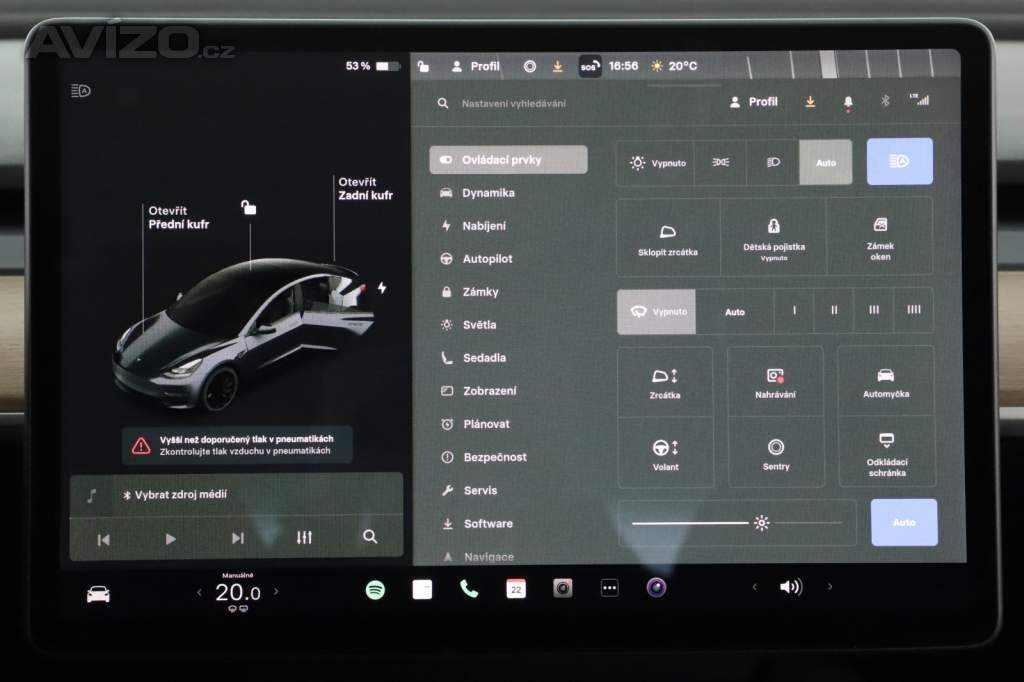Tap the car icon in bottom bar
Viewport: 1024px width, 682px height.
pyautogui.click(x=98, y=593)
